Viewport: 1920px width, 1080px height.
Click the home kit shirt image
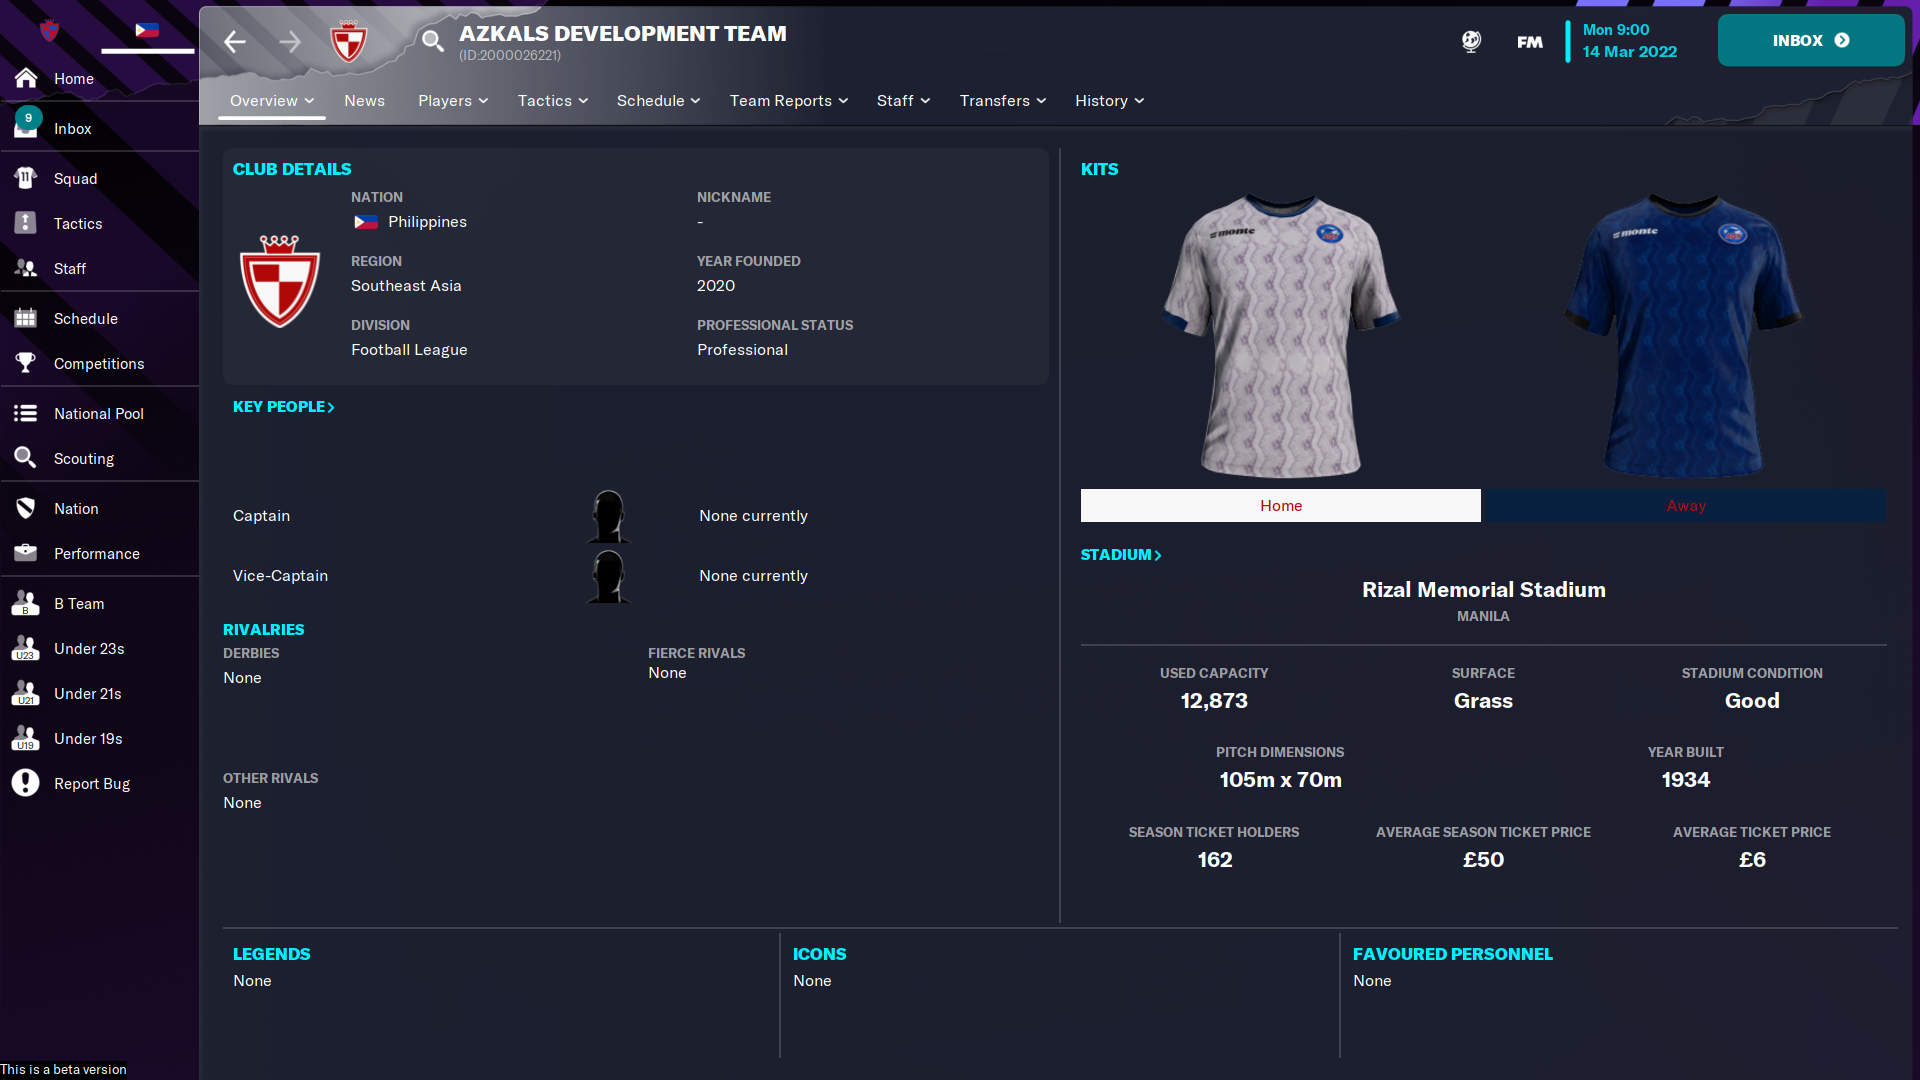[x=1280, y=335]
